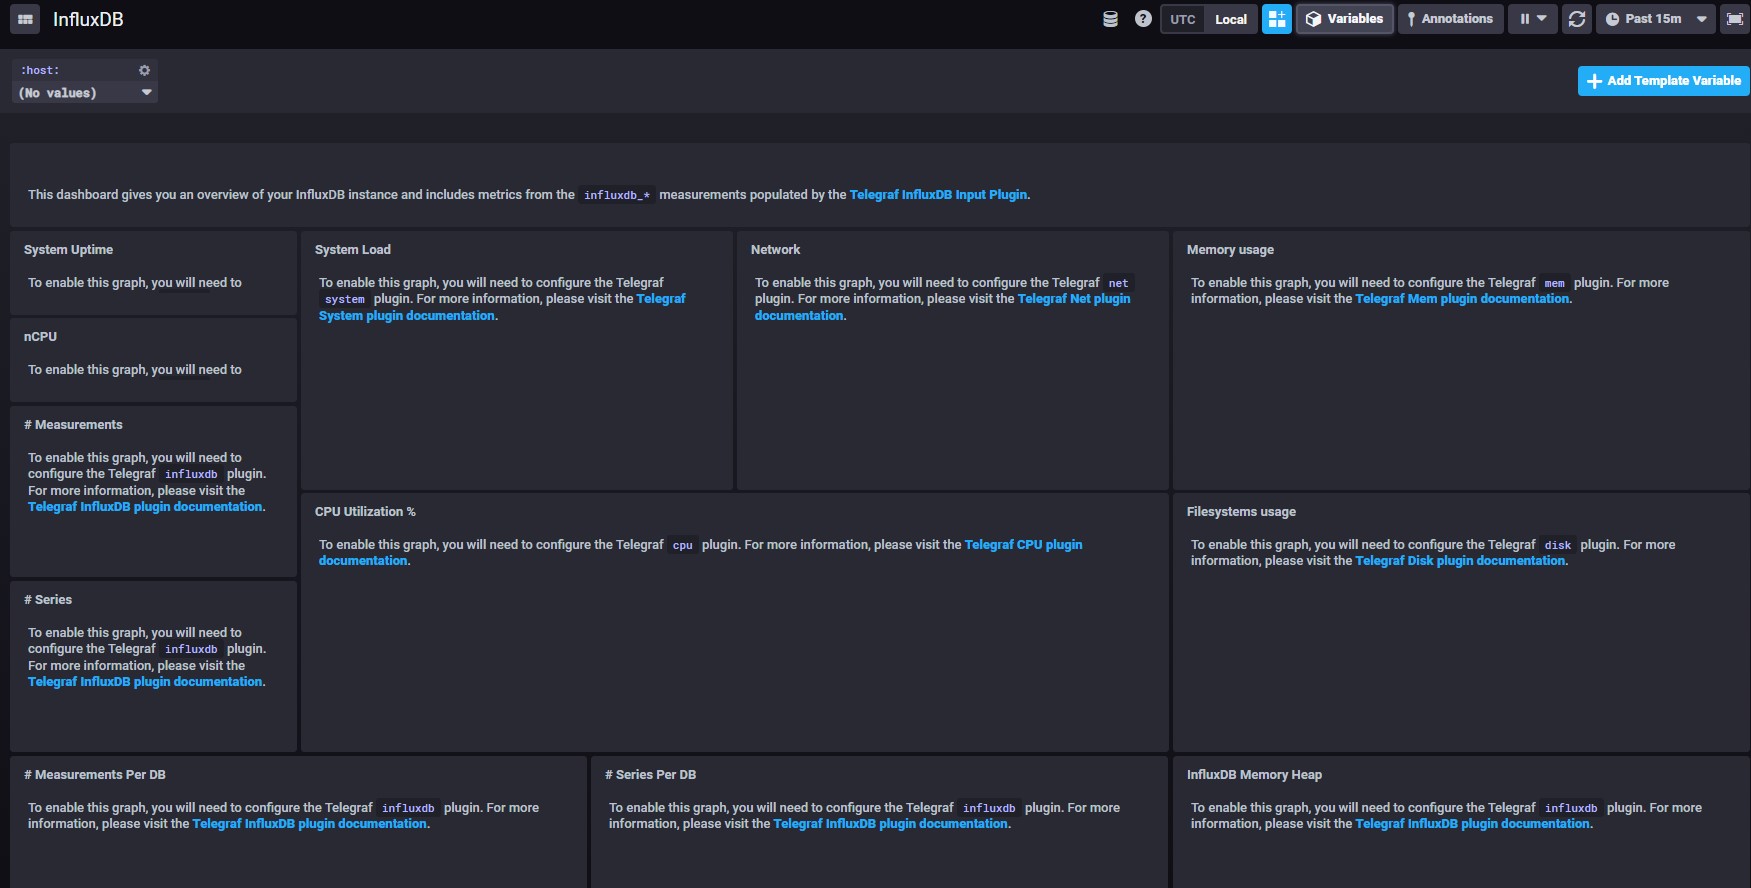
Task: Switch timezone to Local
Action: (x=1231, y=19)
